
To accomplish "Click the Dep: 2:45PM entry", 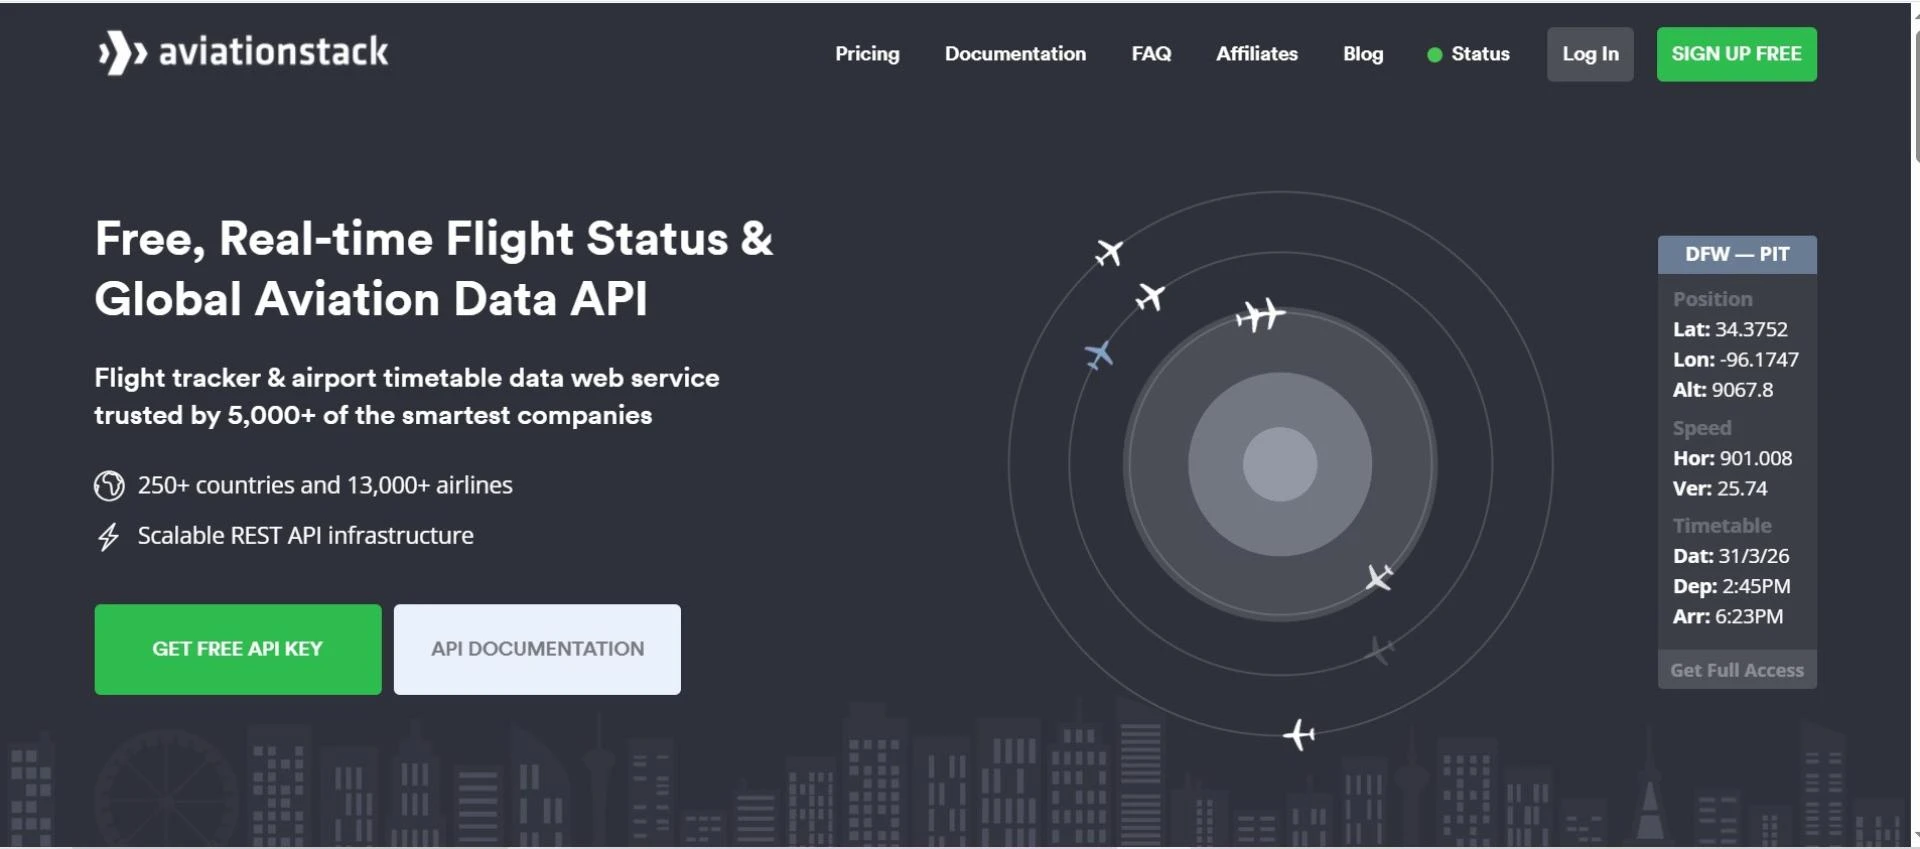I will tap(1732, 586).
